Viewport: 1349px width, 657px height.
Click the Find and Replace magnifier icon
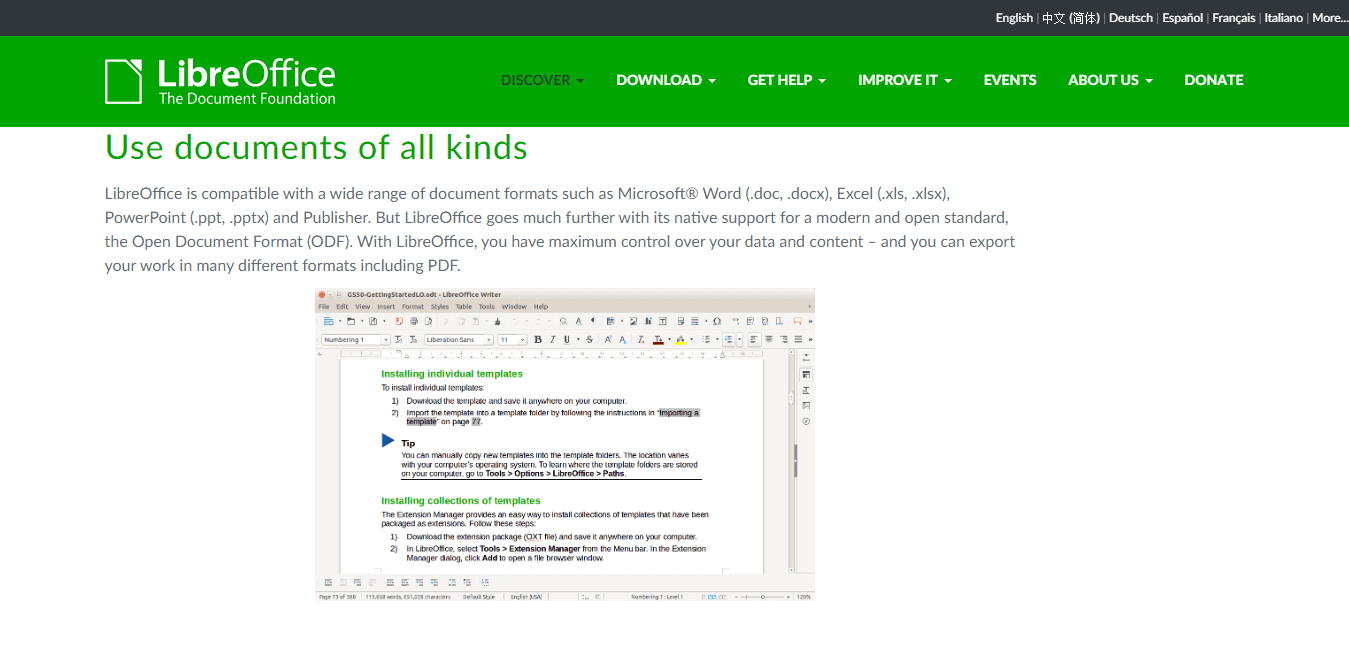pyautogui.click(x=563, y=321)
